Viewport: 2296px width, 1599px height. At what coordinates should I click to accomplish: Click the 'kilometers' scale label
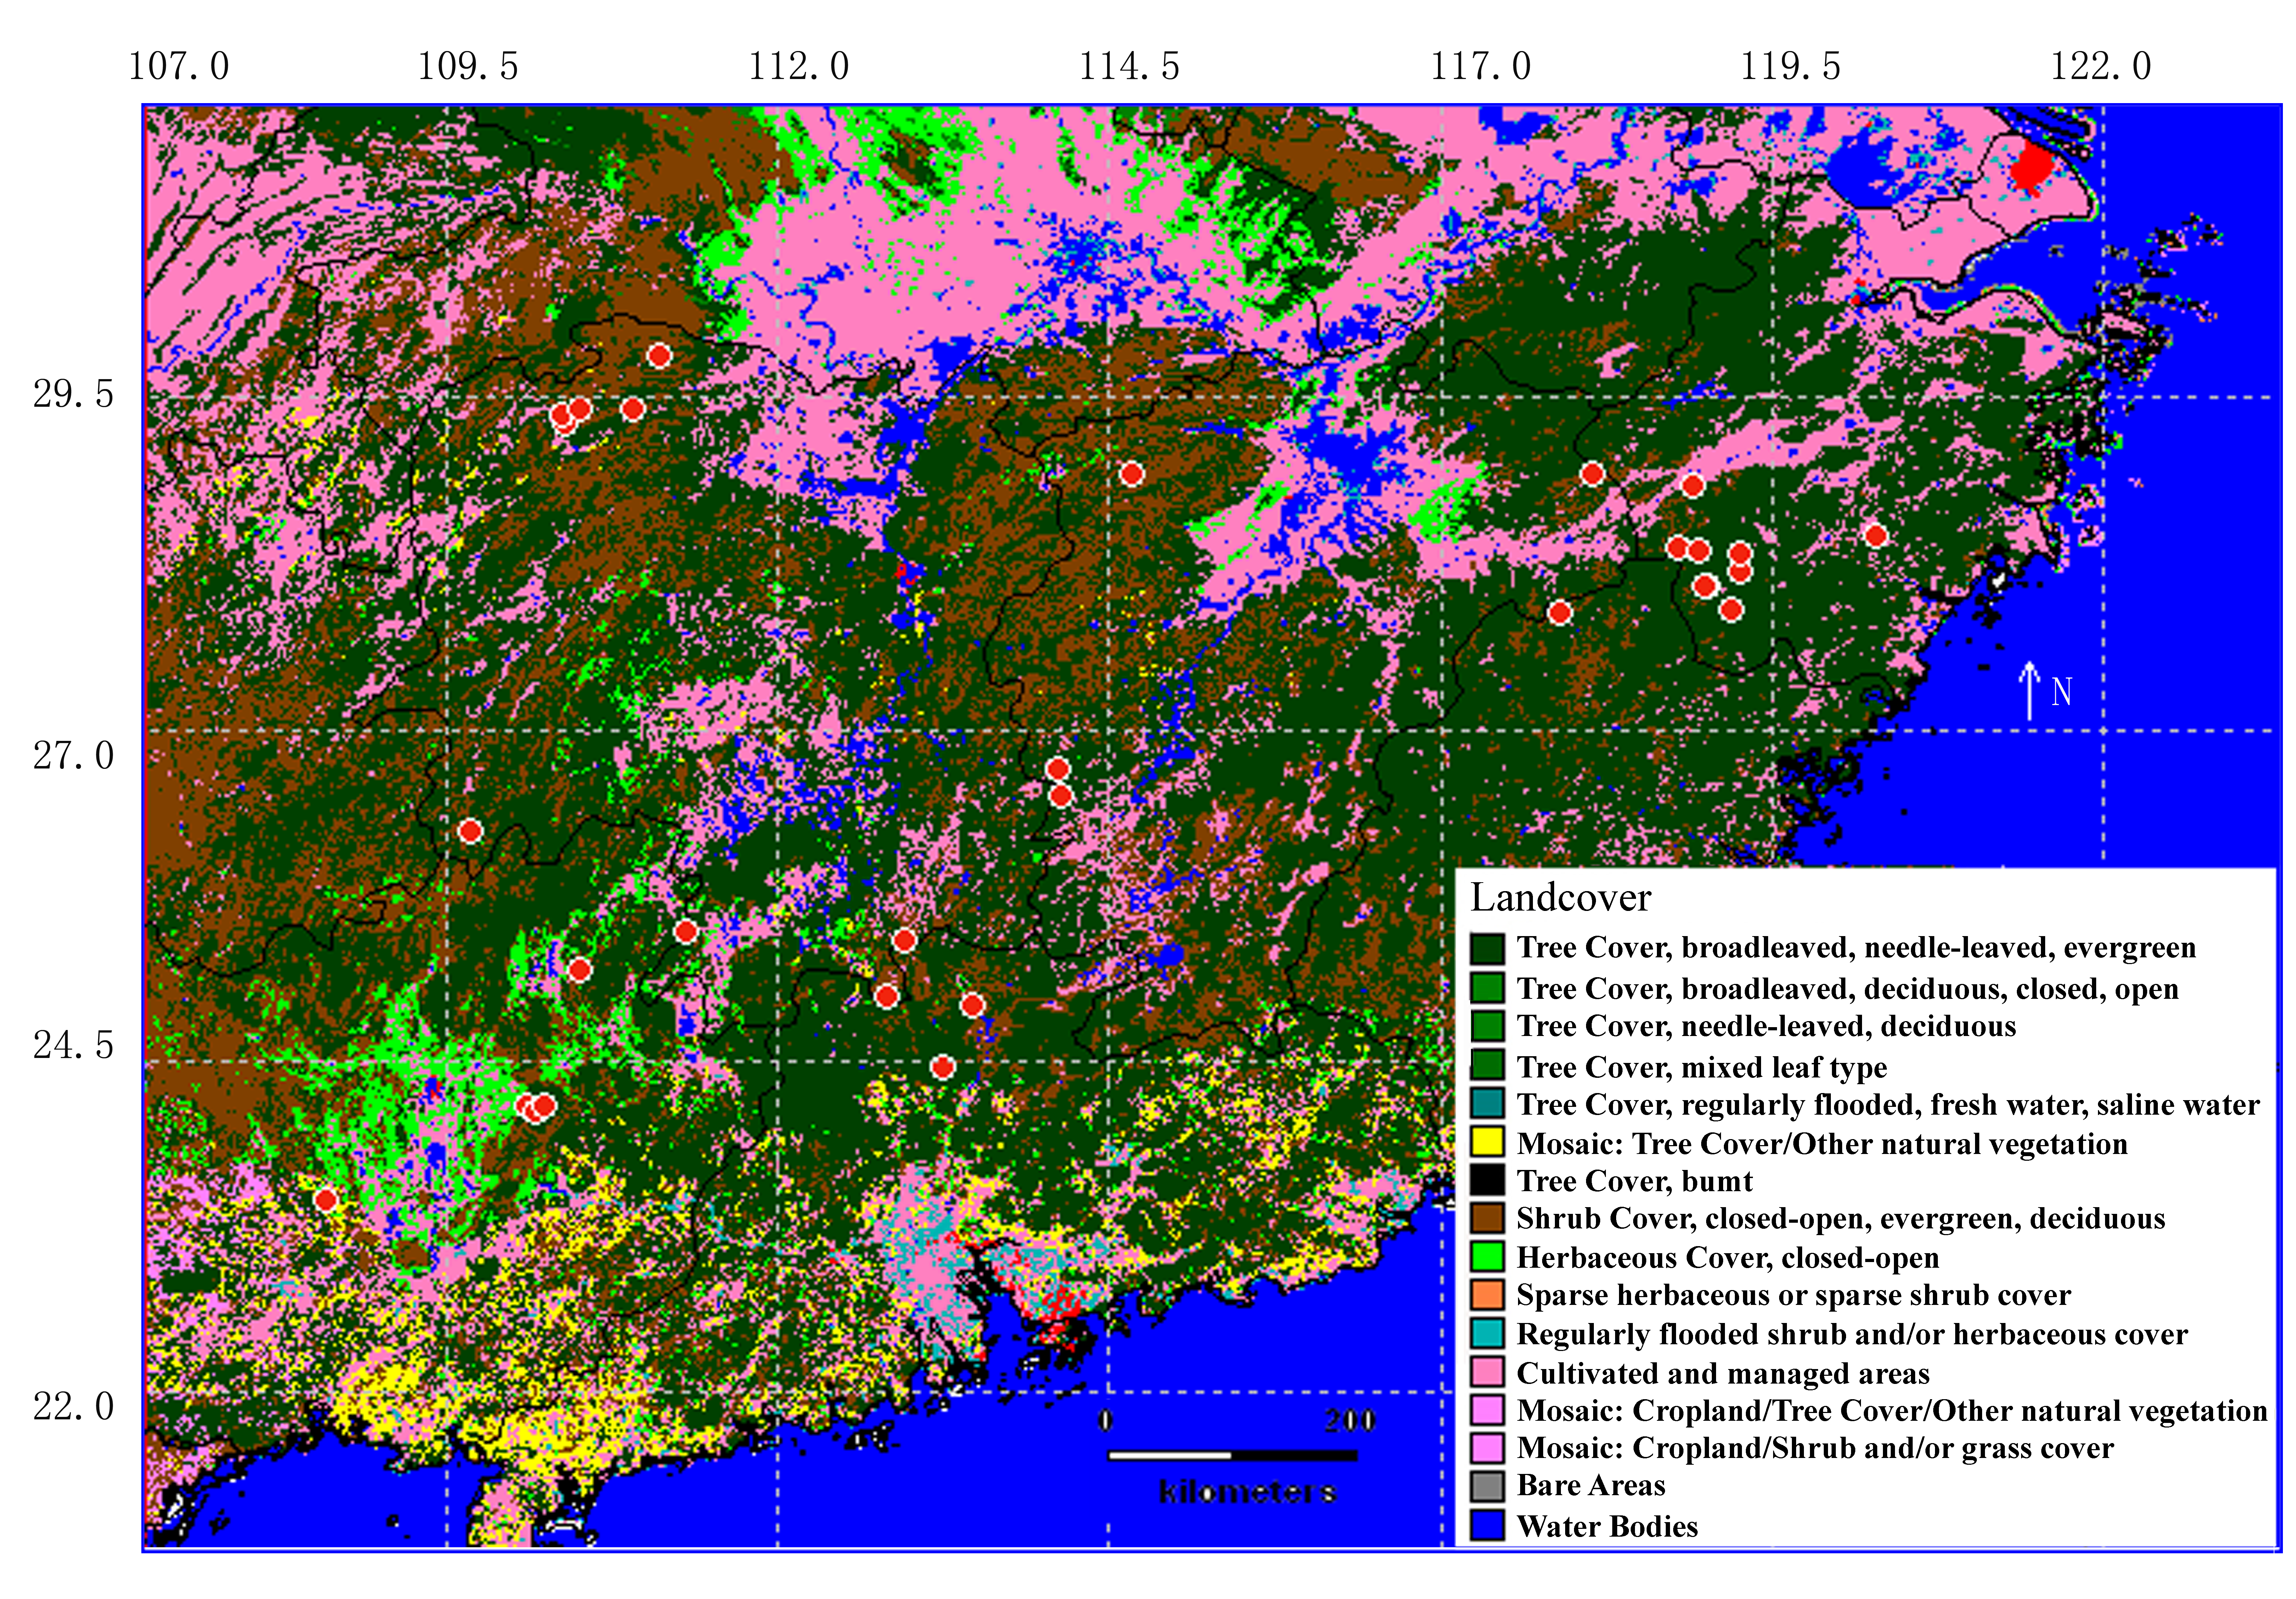1247,1492
